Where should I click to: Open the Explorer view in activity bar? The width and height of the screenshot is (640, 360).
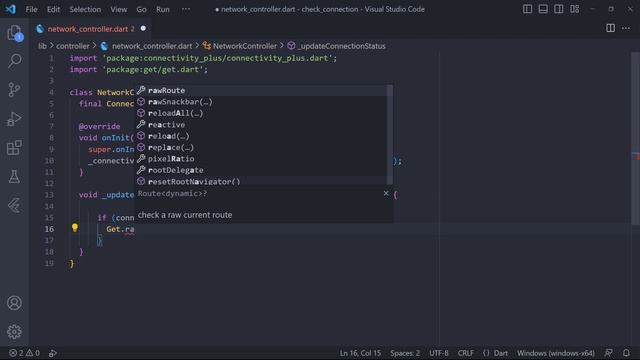coord(14,33)
